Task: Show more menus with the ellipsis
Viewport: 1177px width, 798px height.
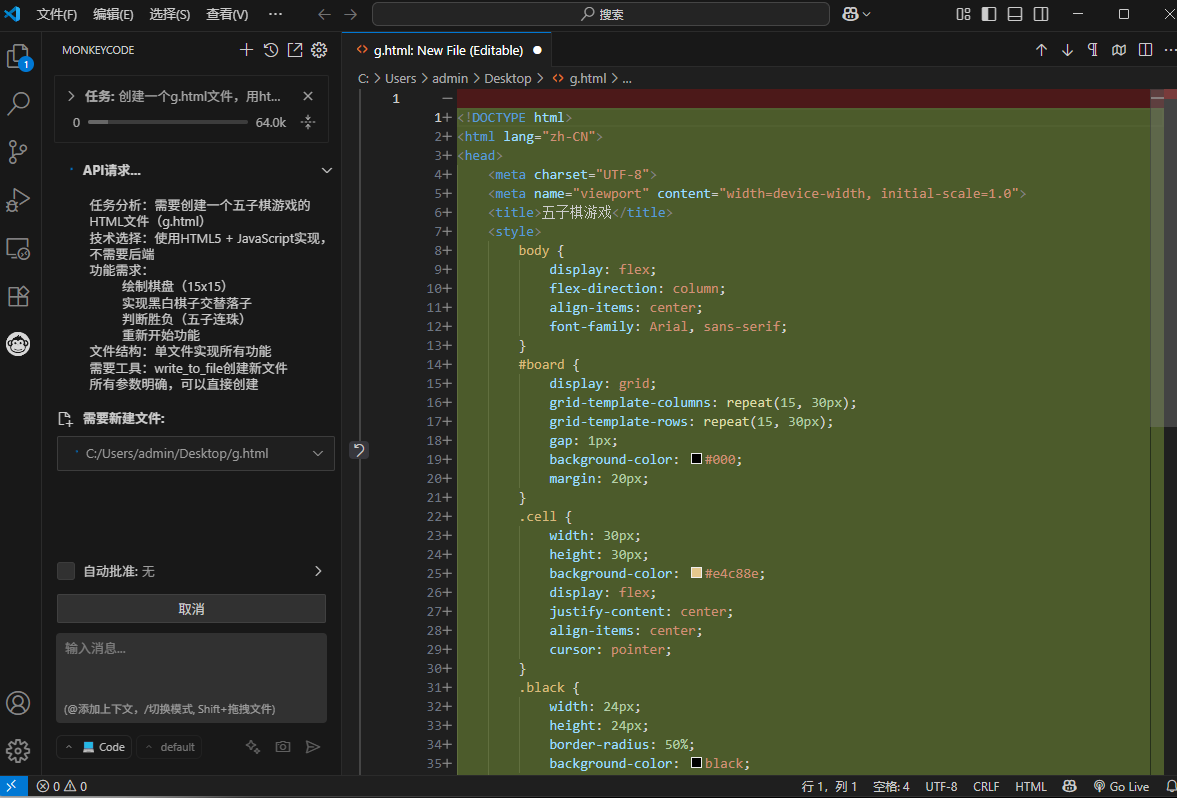Action: (275, 14)
